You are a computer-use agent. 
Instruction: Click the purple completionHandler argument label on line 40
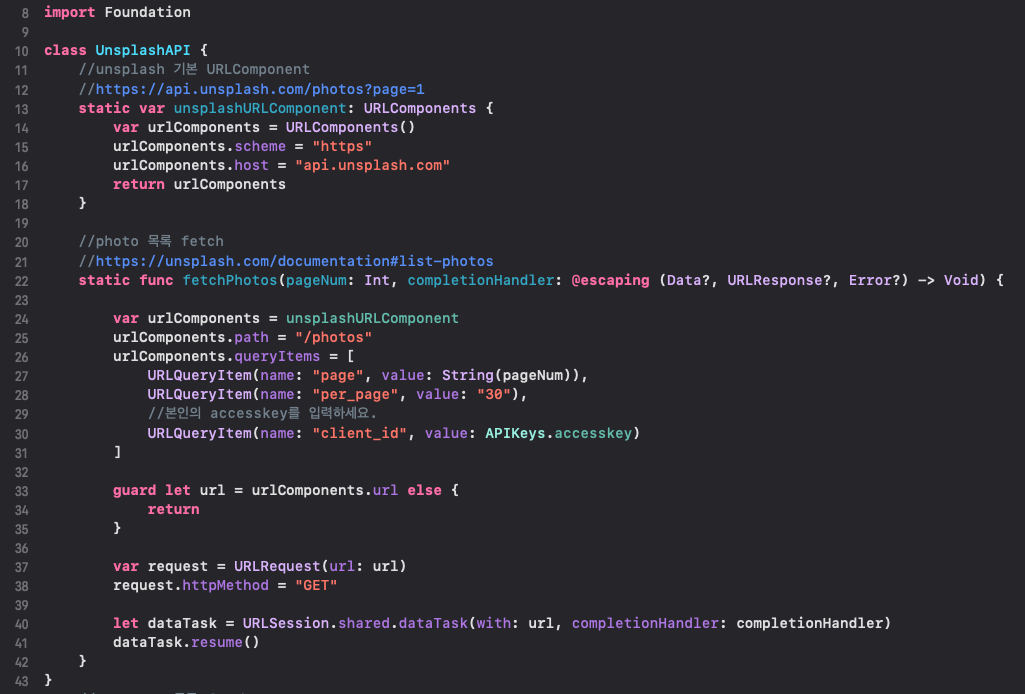pyautogui.click(x=645, y=623)
